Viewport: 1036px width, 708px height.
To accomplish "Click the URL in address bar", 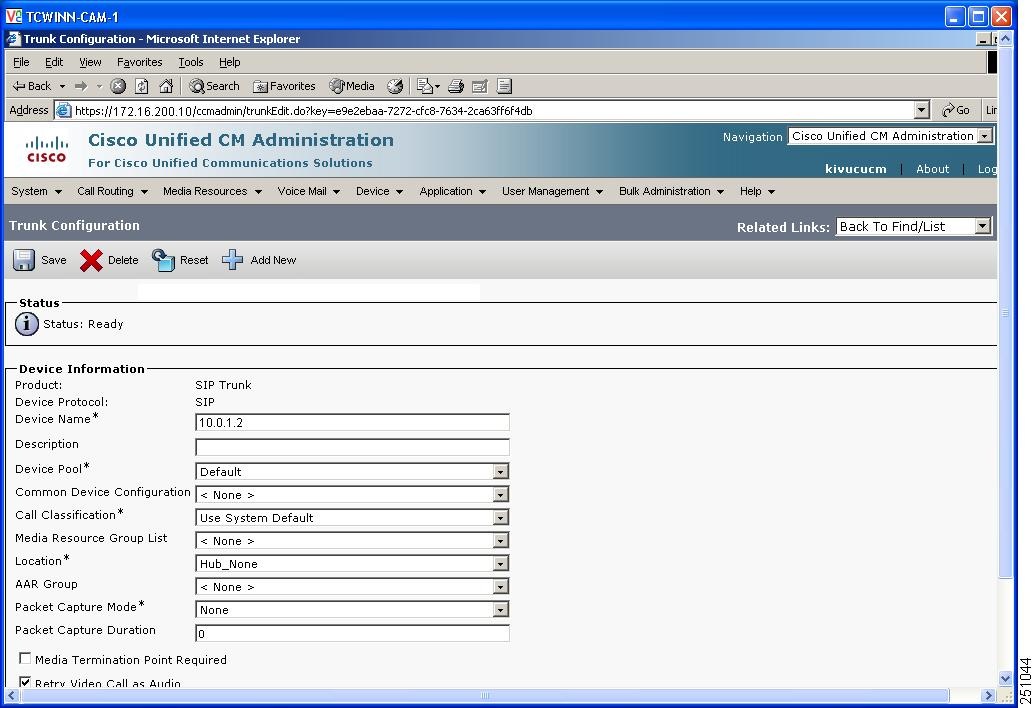I will tap(303, 110).
